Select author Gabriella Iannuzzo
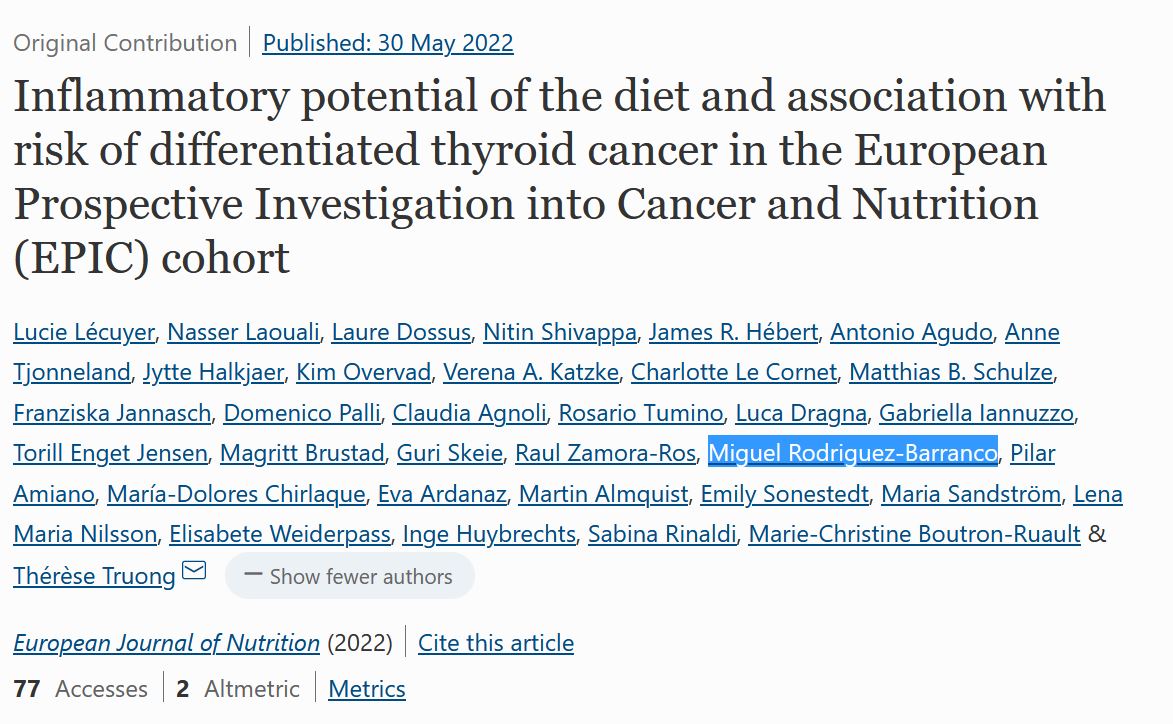Screen dimensions: 1173x724 click(976, 413)
